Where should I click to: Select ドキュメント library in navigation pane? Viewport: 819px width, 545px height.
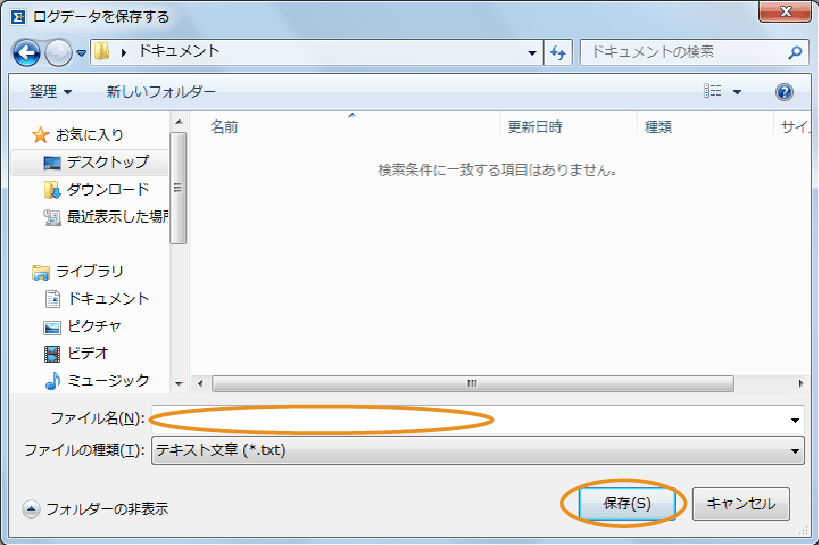[109, 298]
